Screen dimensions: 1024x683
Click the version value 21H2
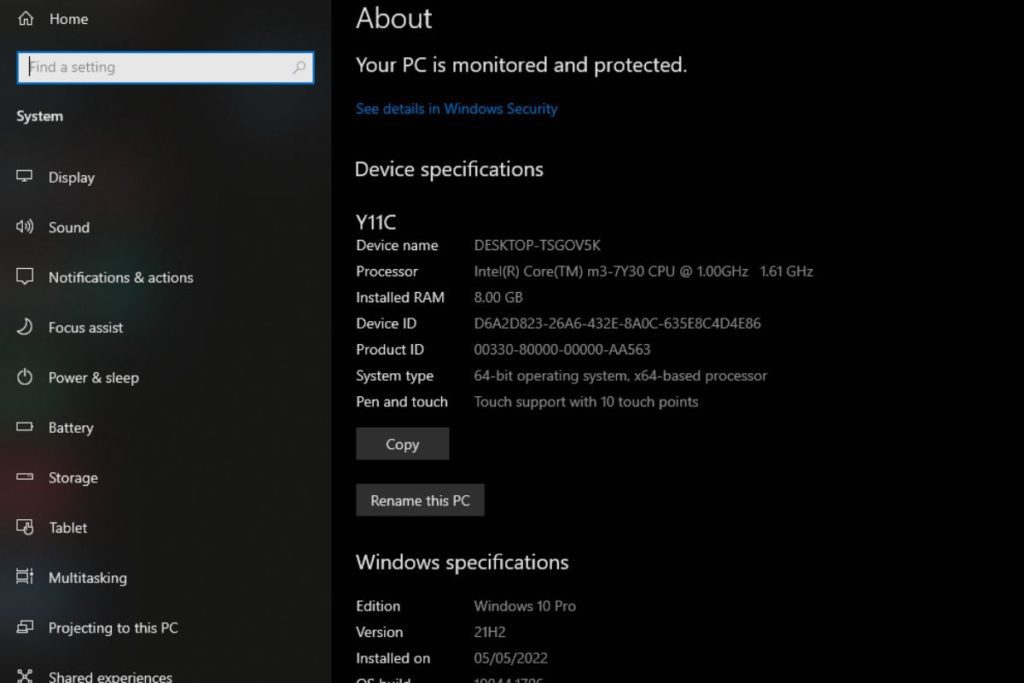pyautogui.click(x=490, y=632)
